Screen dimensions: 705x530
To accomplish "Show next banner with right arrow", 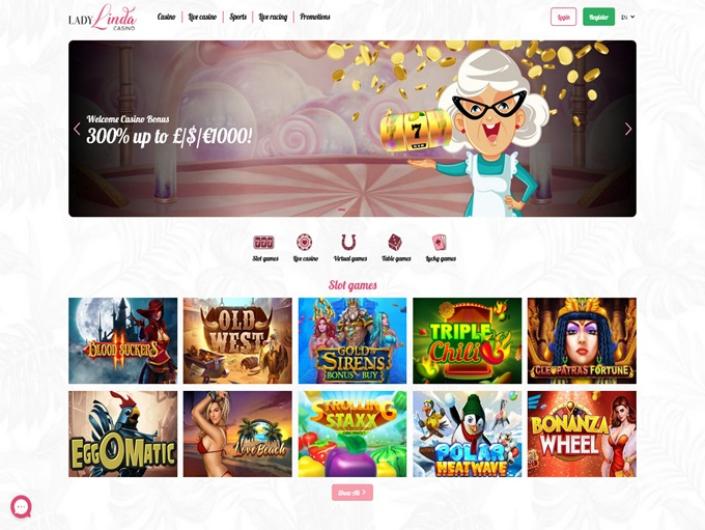I will (x=628, y=129).
